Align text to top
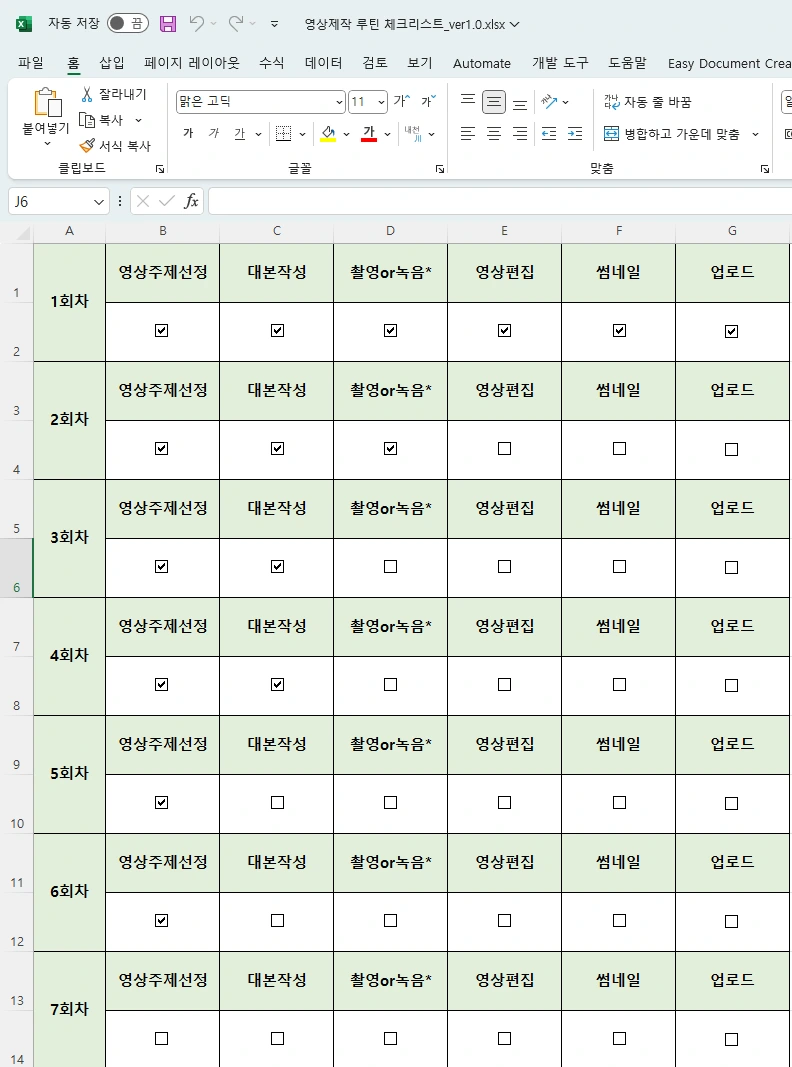792x1067 pixels. 467,100
